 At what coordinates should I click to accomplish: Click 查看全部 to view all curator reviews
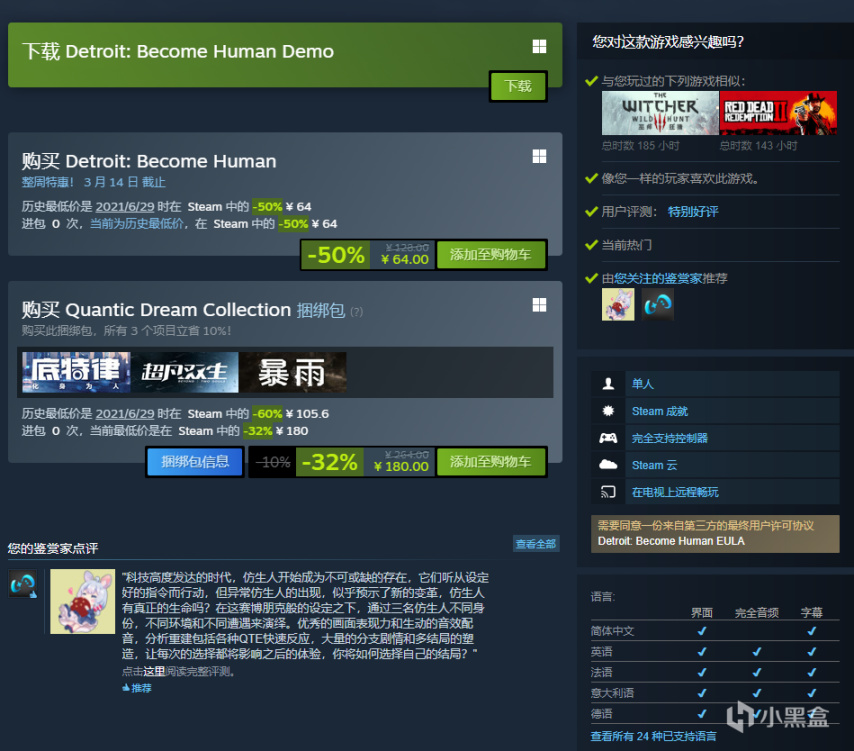pyautogui.click(x=536, y=544)
